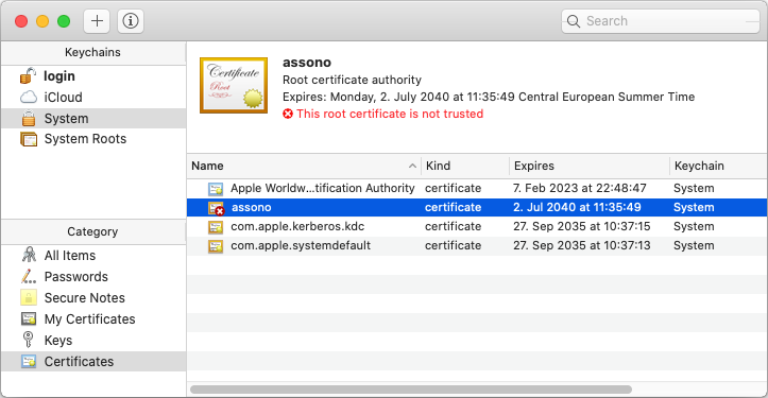This screenshot has height=398, width=768.
Task: Click expiry date 27. Sep 2035 at 10:37:15
Action: (x=581, y=226)
